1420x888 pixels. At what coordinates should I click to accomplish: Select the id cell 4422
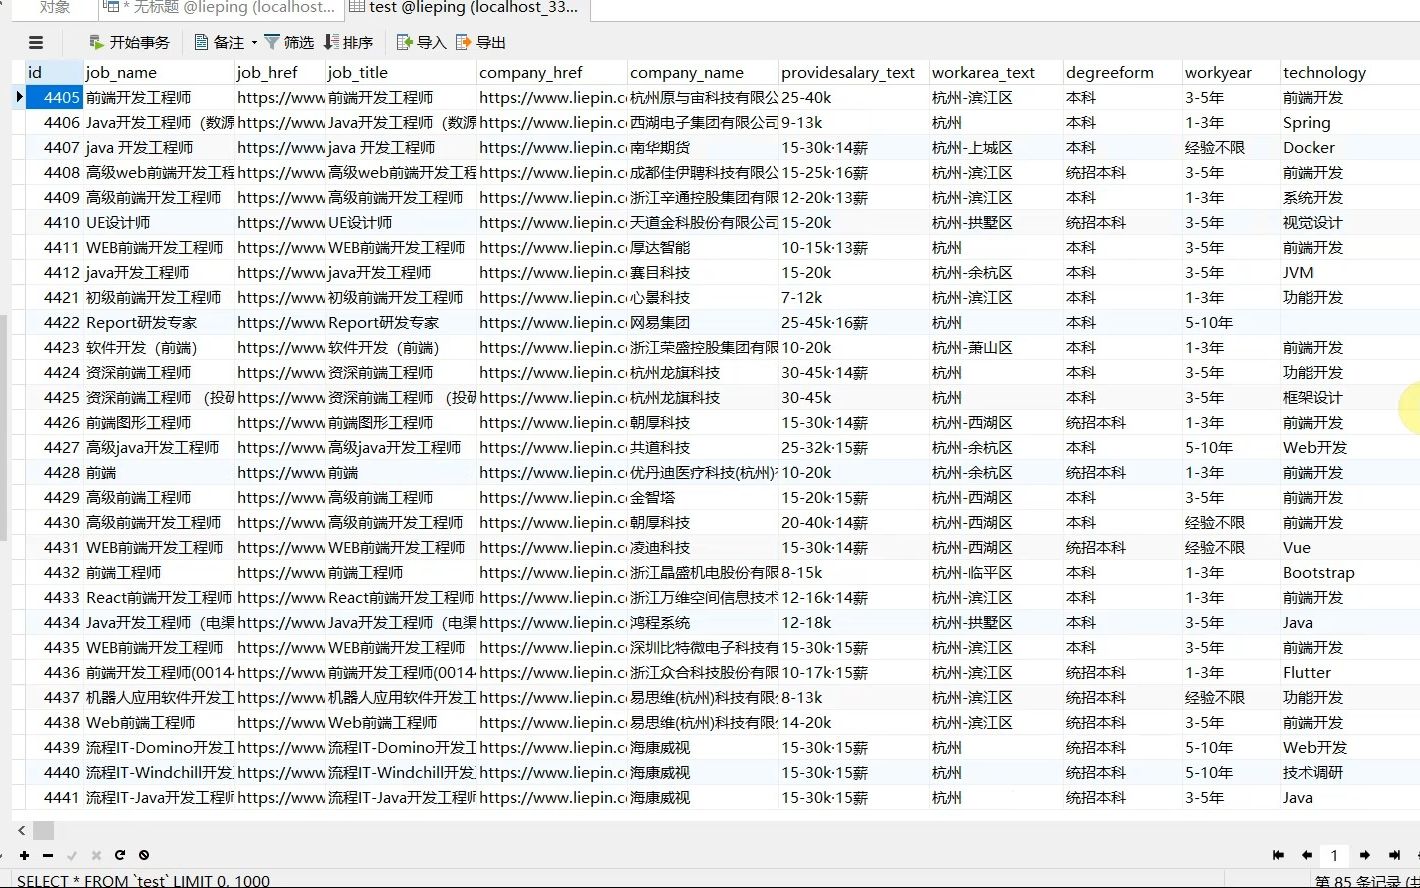(54, 322)
